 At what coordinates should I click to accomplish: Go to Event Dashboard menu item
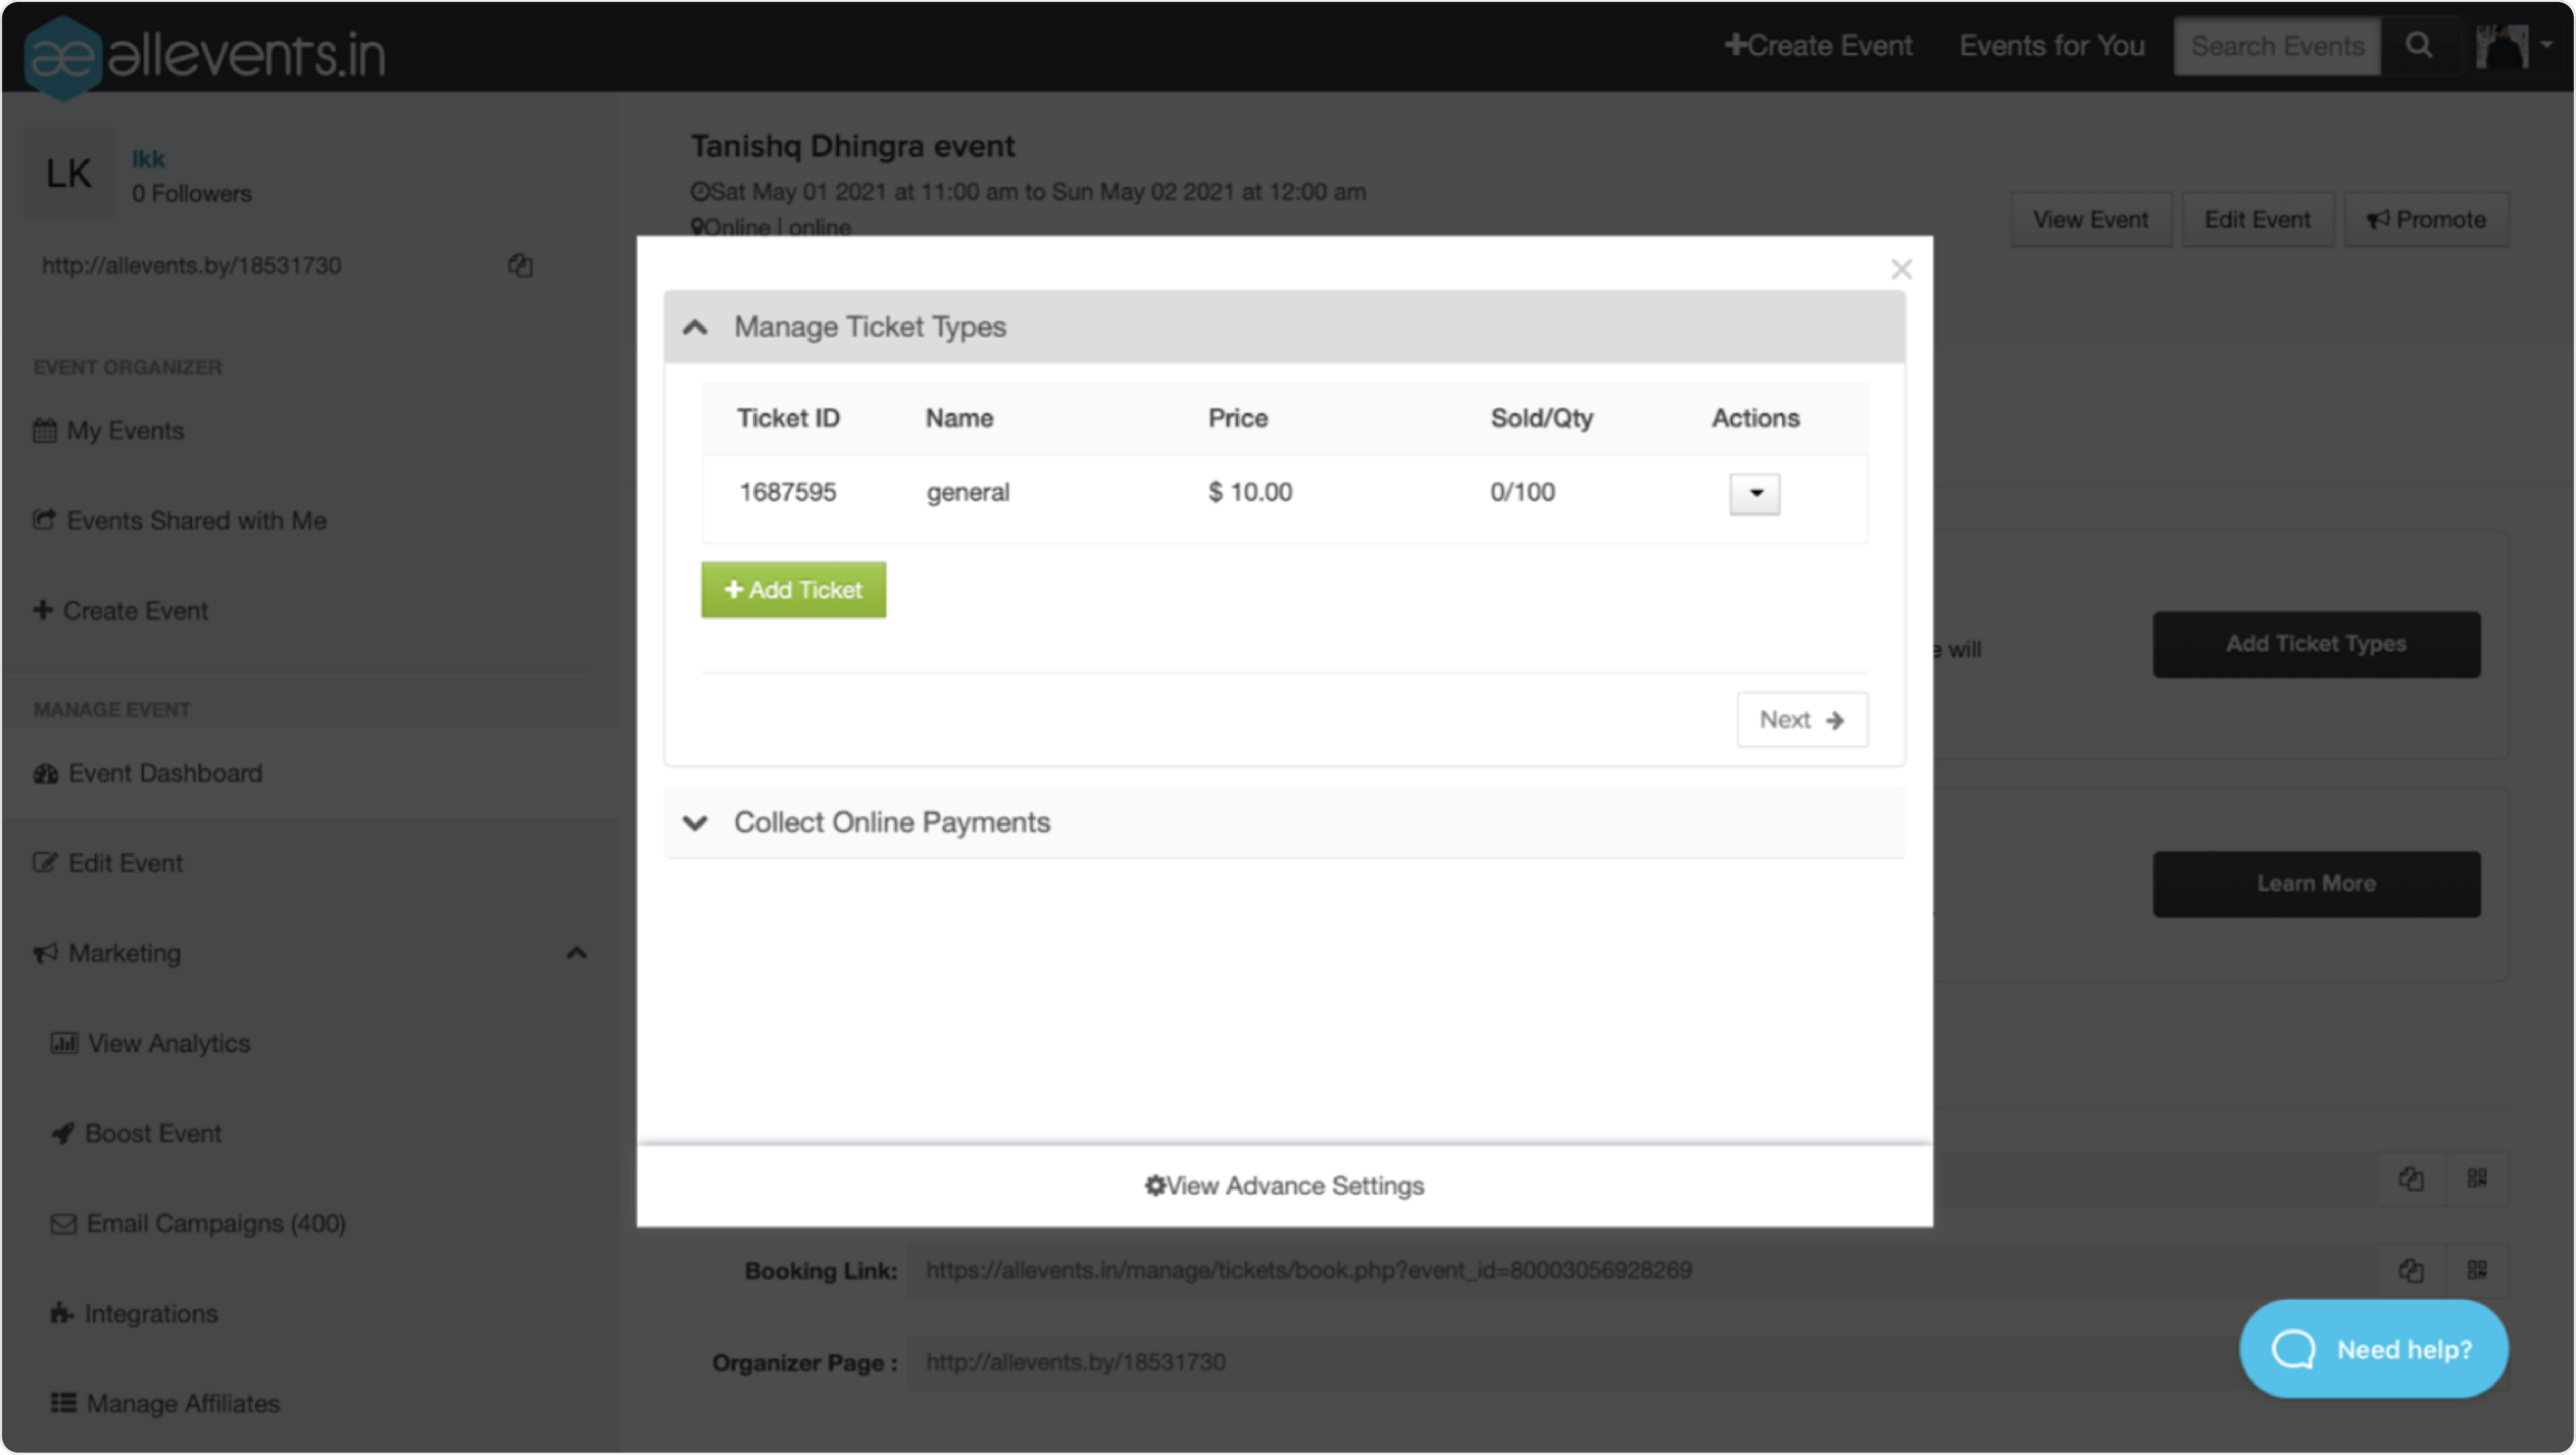(165, 773)
